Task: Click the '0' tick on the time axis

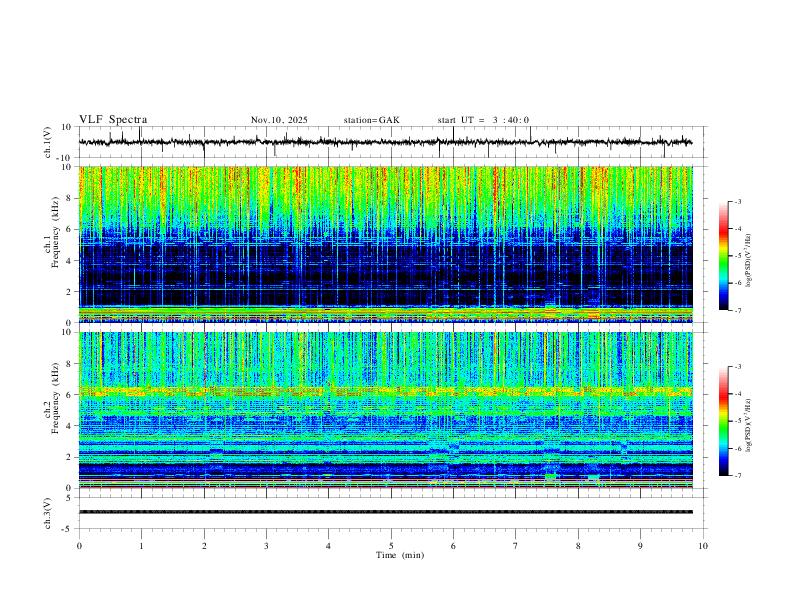Action: (79, 546)
